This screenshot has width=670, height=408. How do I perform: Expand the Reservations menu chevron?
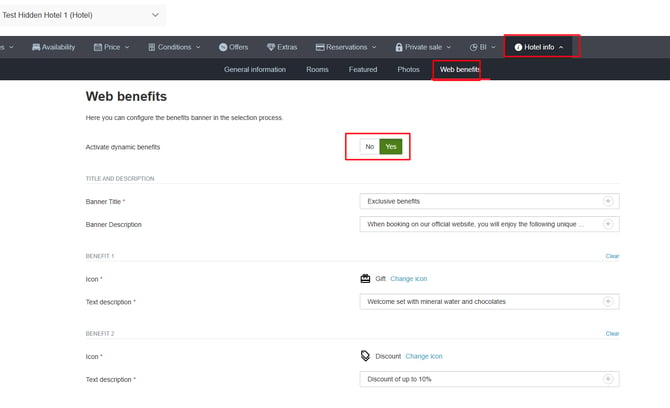374,47
